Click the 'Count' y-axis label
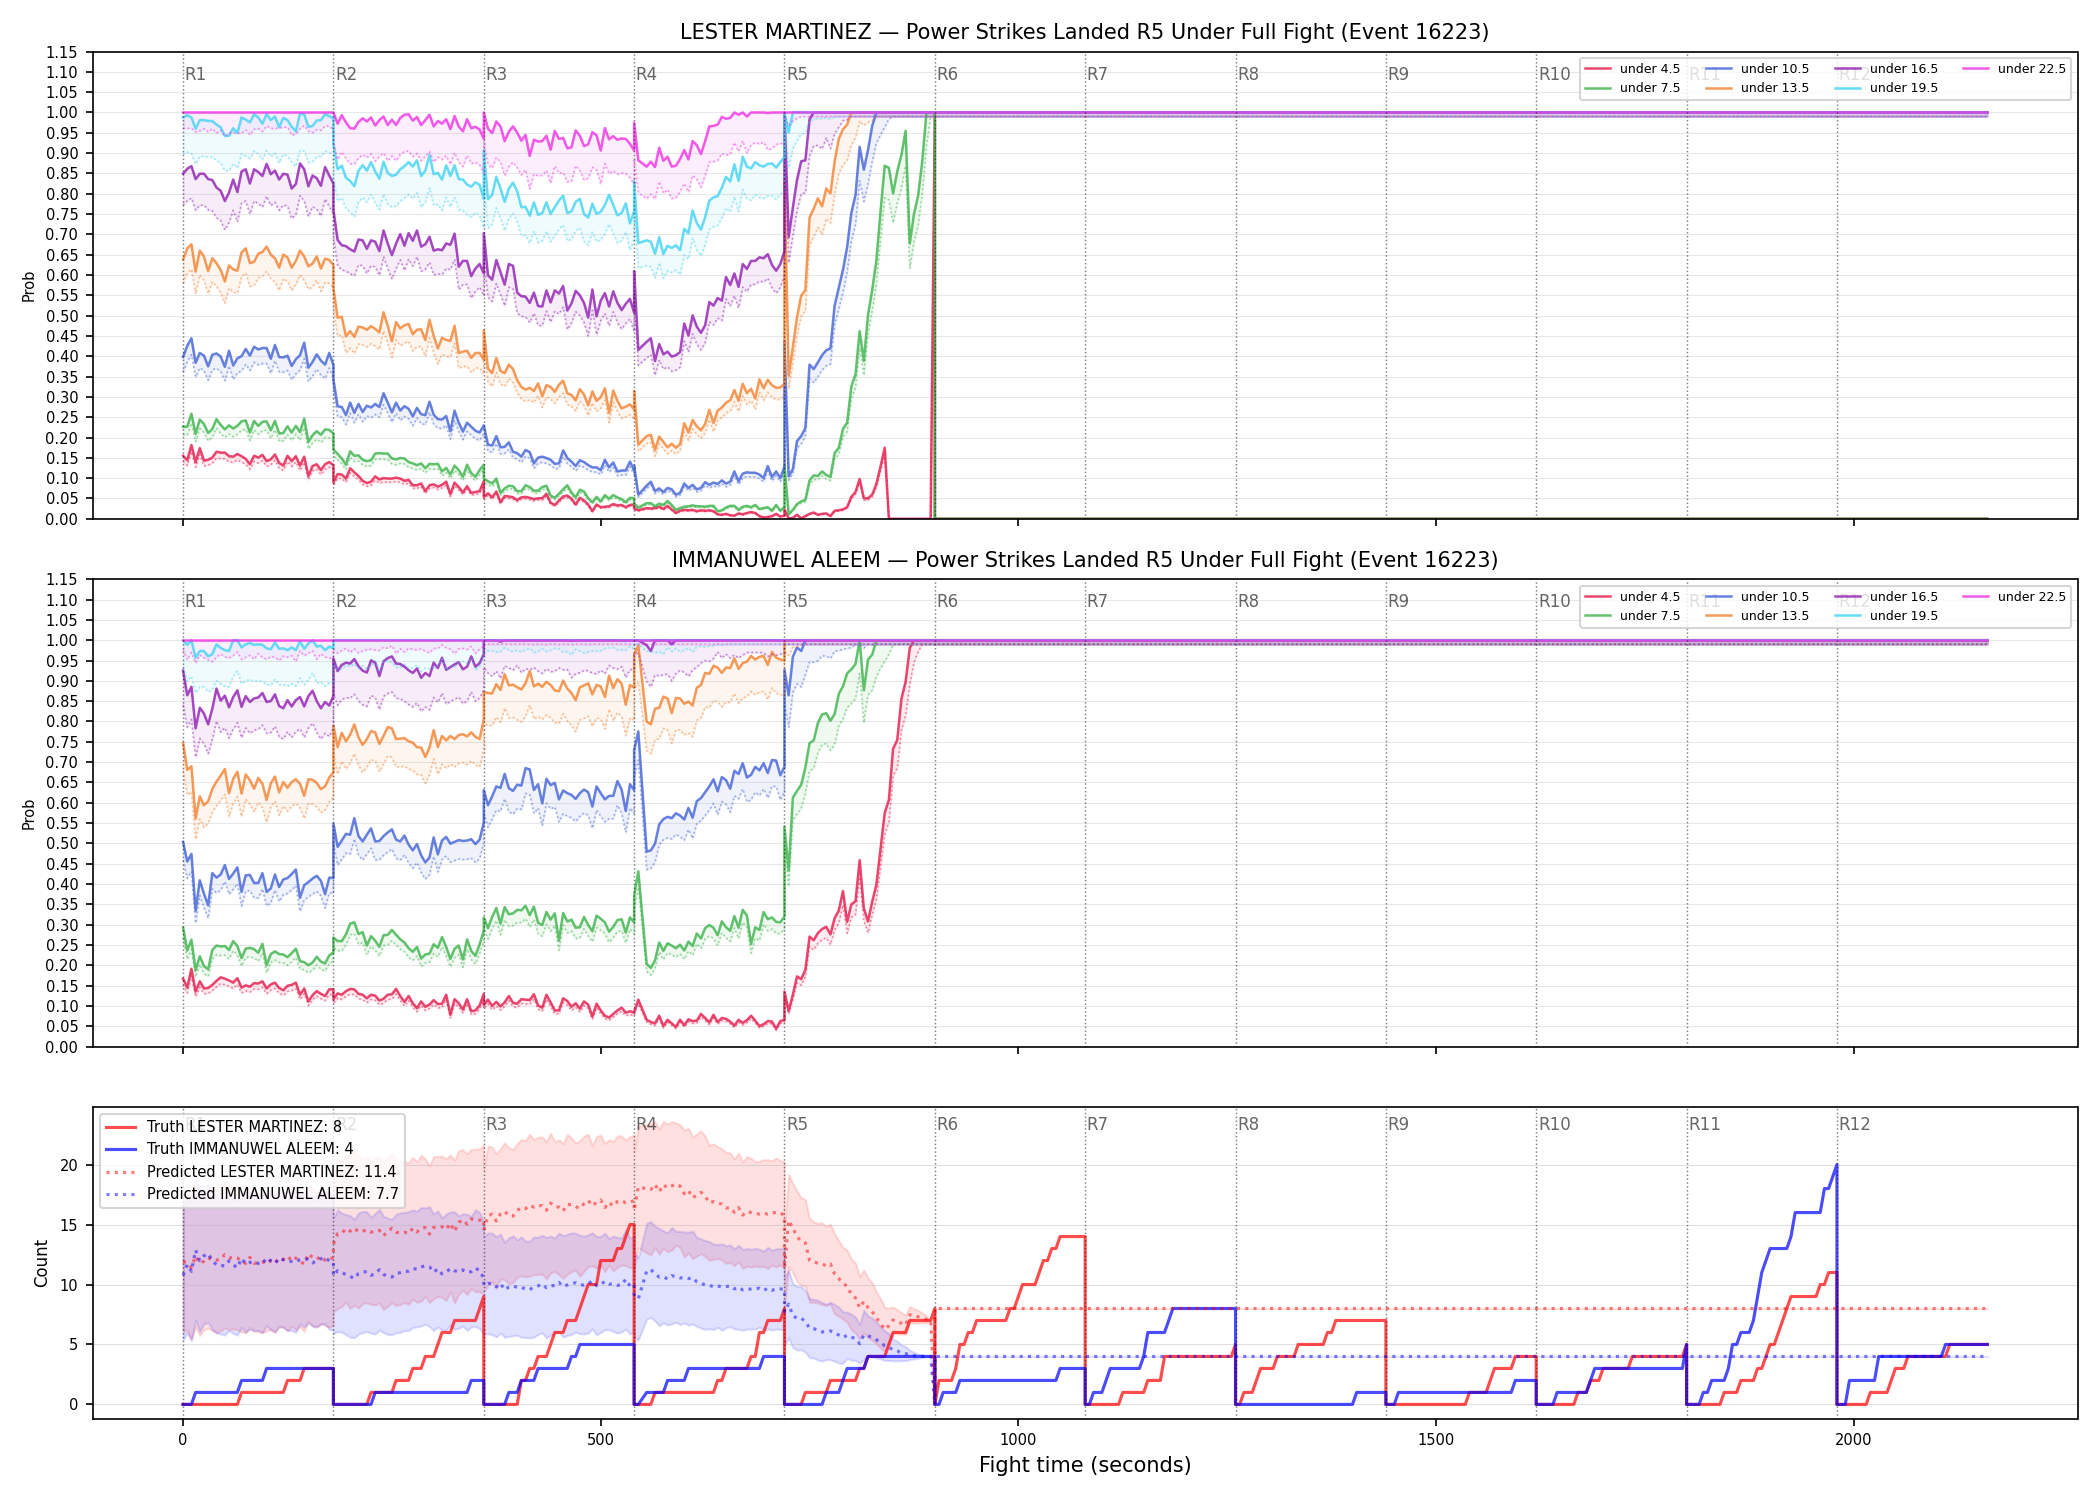The width and height of the screenshot is (2100, 1500). pyautogui.click(x=41, y=1263)
